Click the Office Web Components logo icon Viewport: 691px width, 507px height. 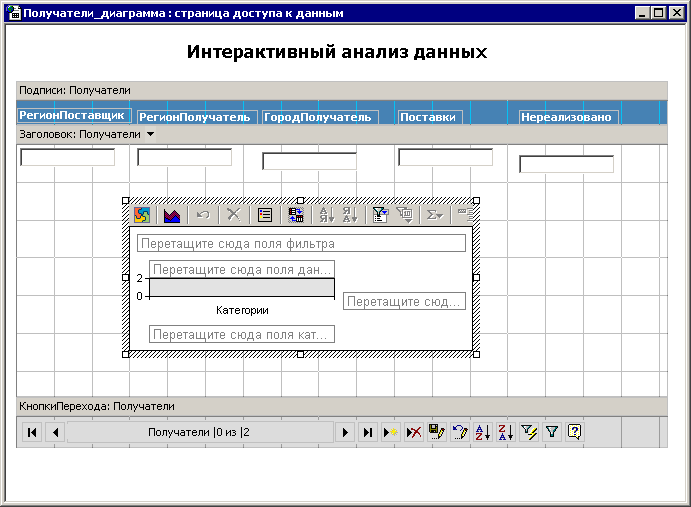pyautogui.click(x=142, y=215)
